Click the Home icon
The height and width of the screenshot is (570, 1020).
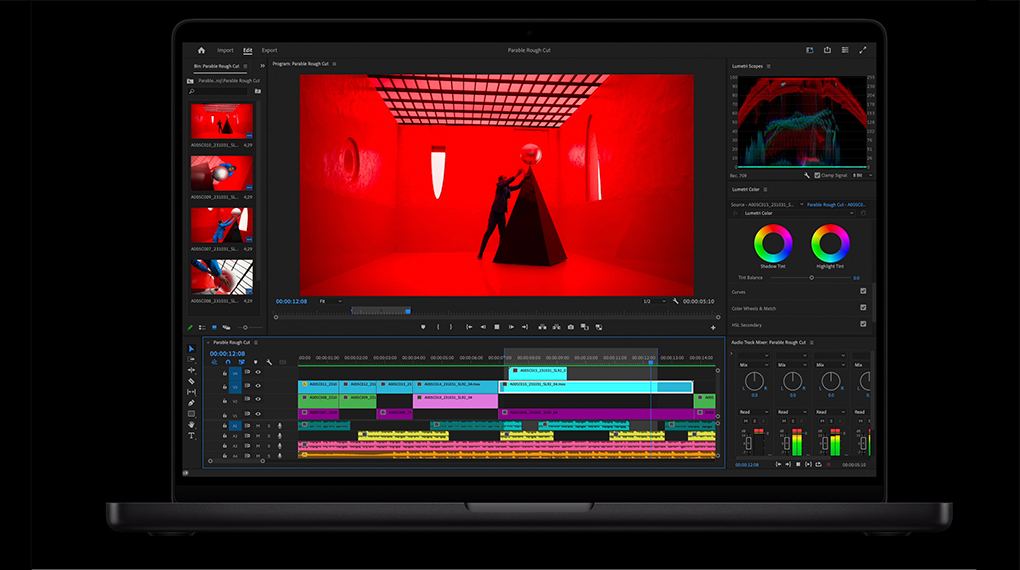click(x=201, y=50)
